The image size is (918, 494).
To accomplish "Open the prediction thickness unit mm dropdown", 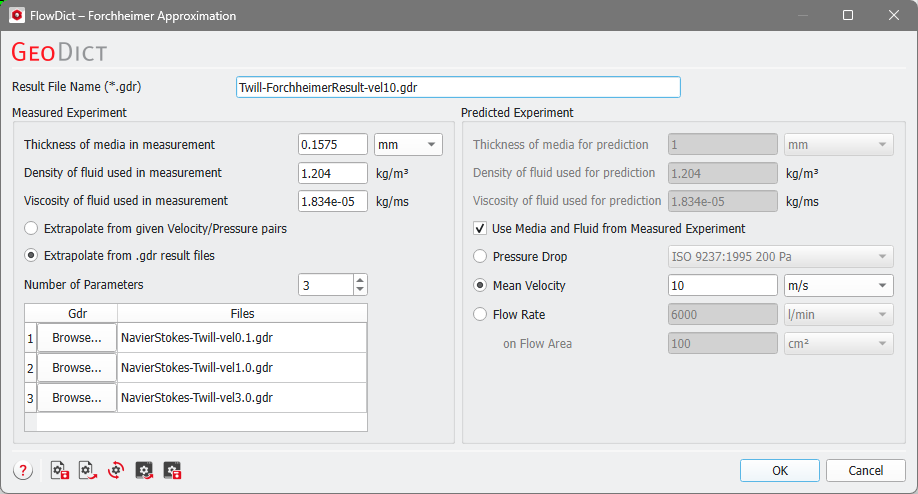I will point(838,145).
